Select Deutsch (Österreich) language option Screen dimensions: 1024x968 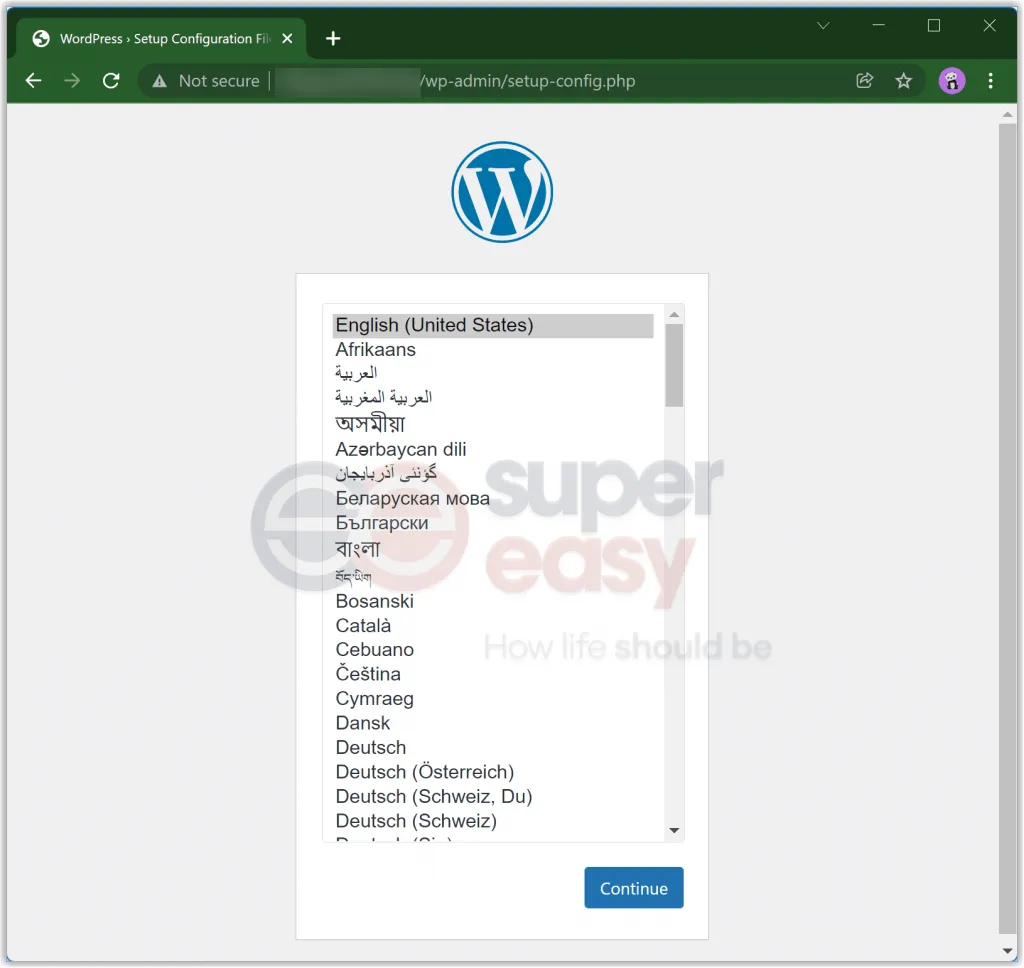493,772
